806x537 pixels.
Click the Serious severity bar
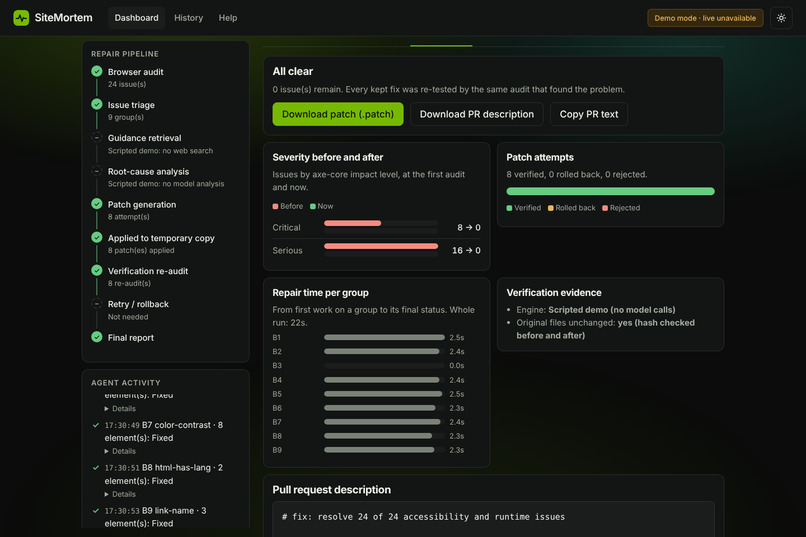pyautogui.click(x=381, y=246)
